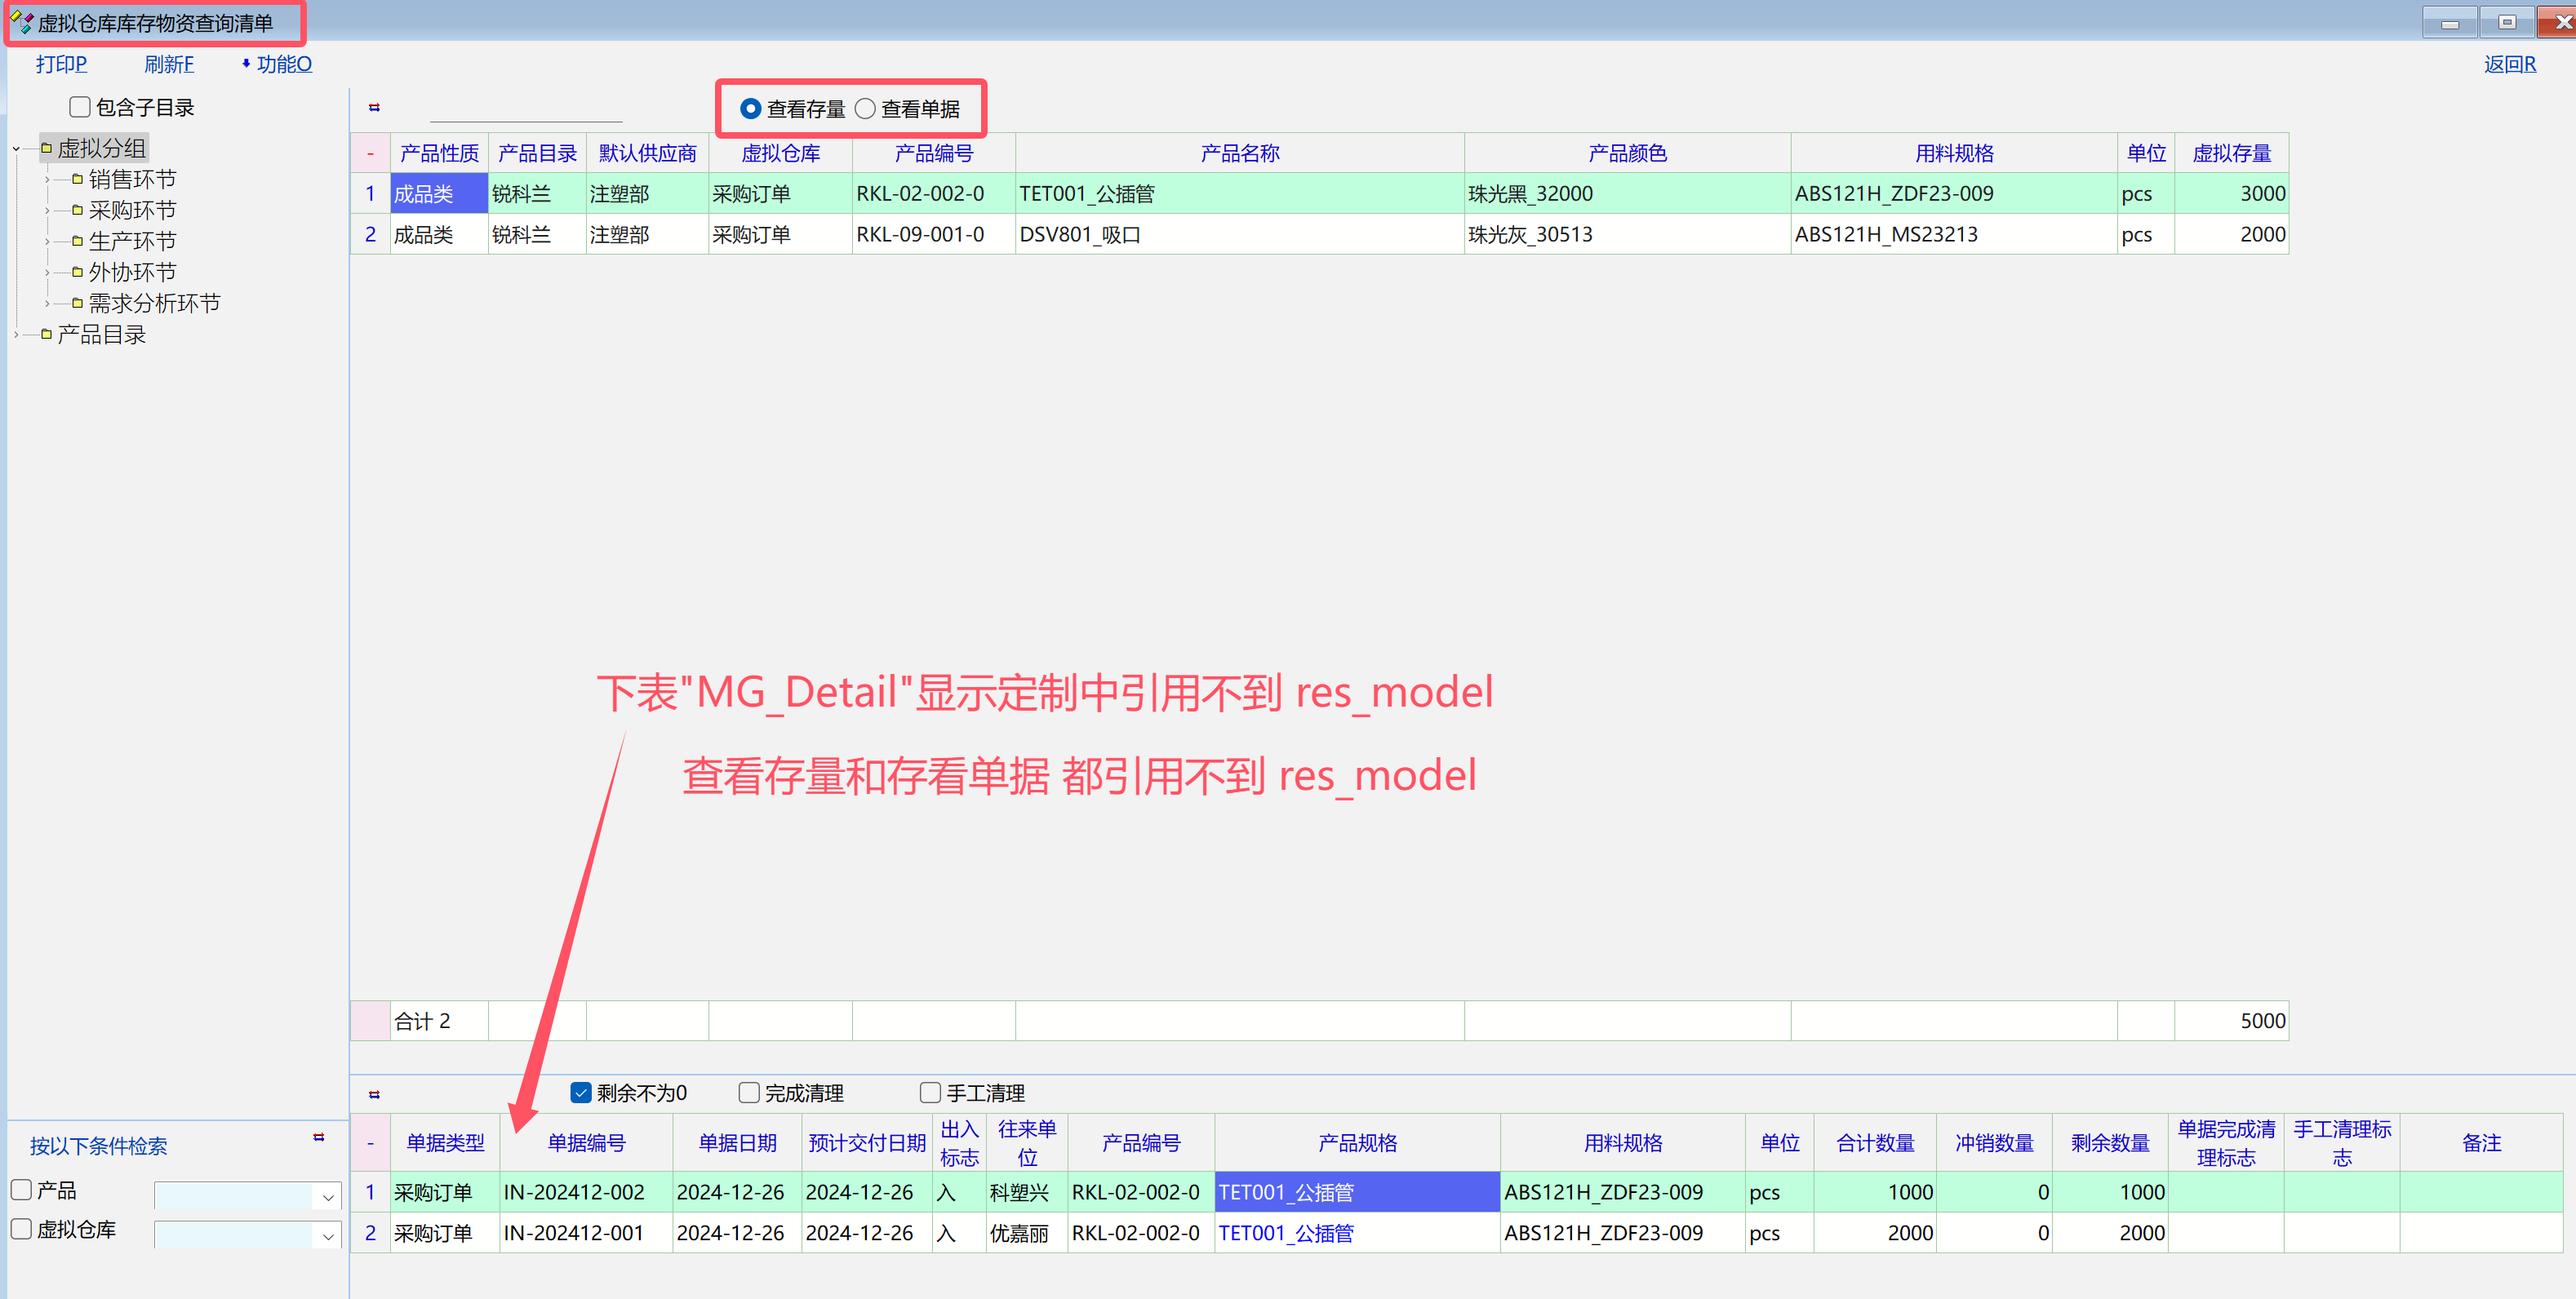Tick the 完成清理 checkbox
This screenshot has height=1299, width=2576.
(748, 1092)
